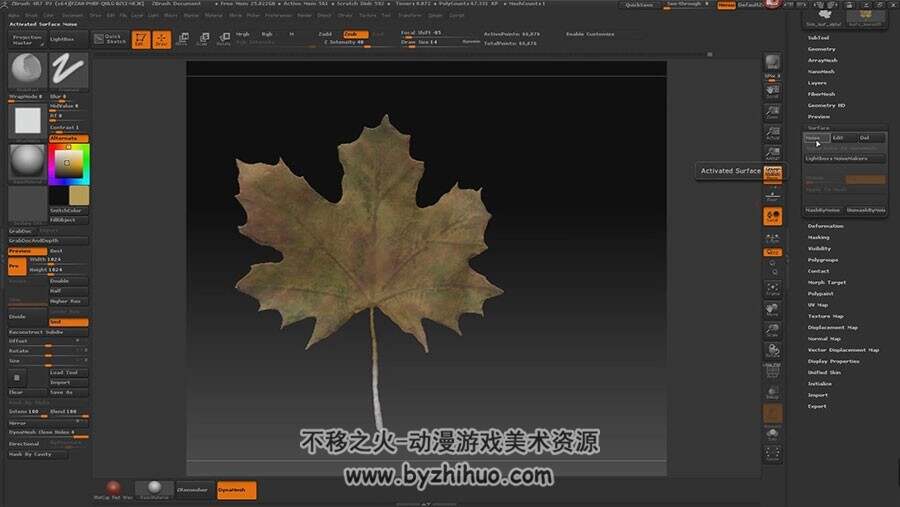Screen dimensions: 900x507
Task: Toggle the orange DynaMesh button
Action: click(x=236, y=490)
